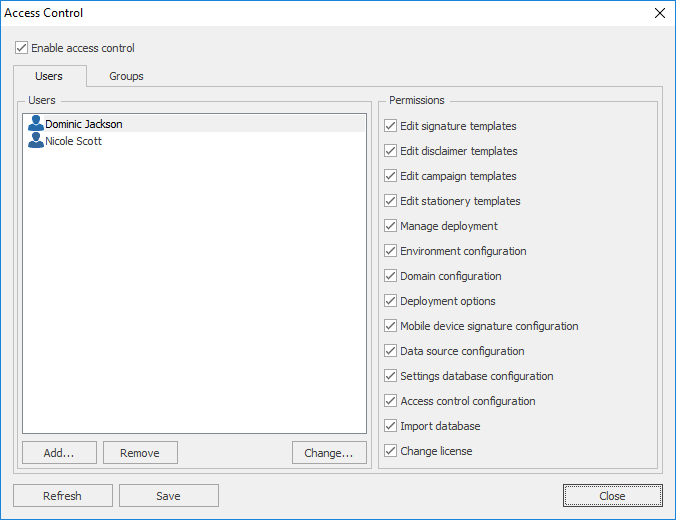Viewport: 676px width, 520px height.
Task: Click the Add... button
Action: pos(59,453)
